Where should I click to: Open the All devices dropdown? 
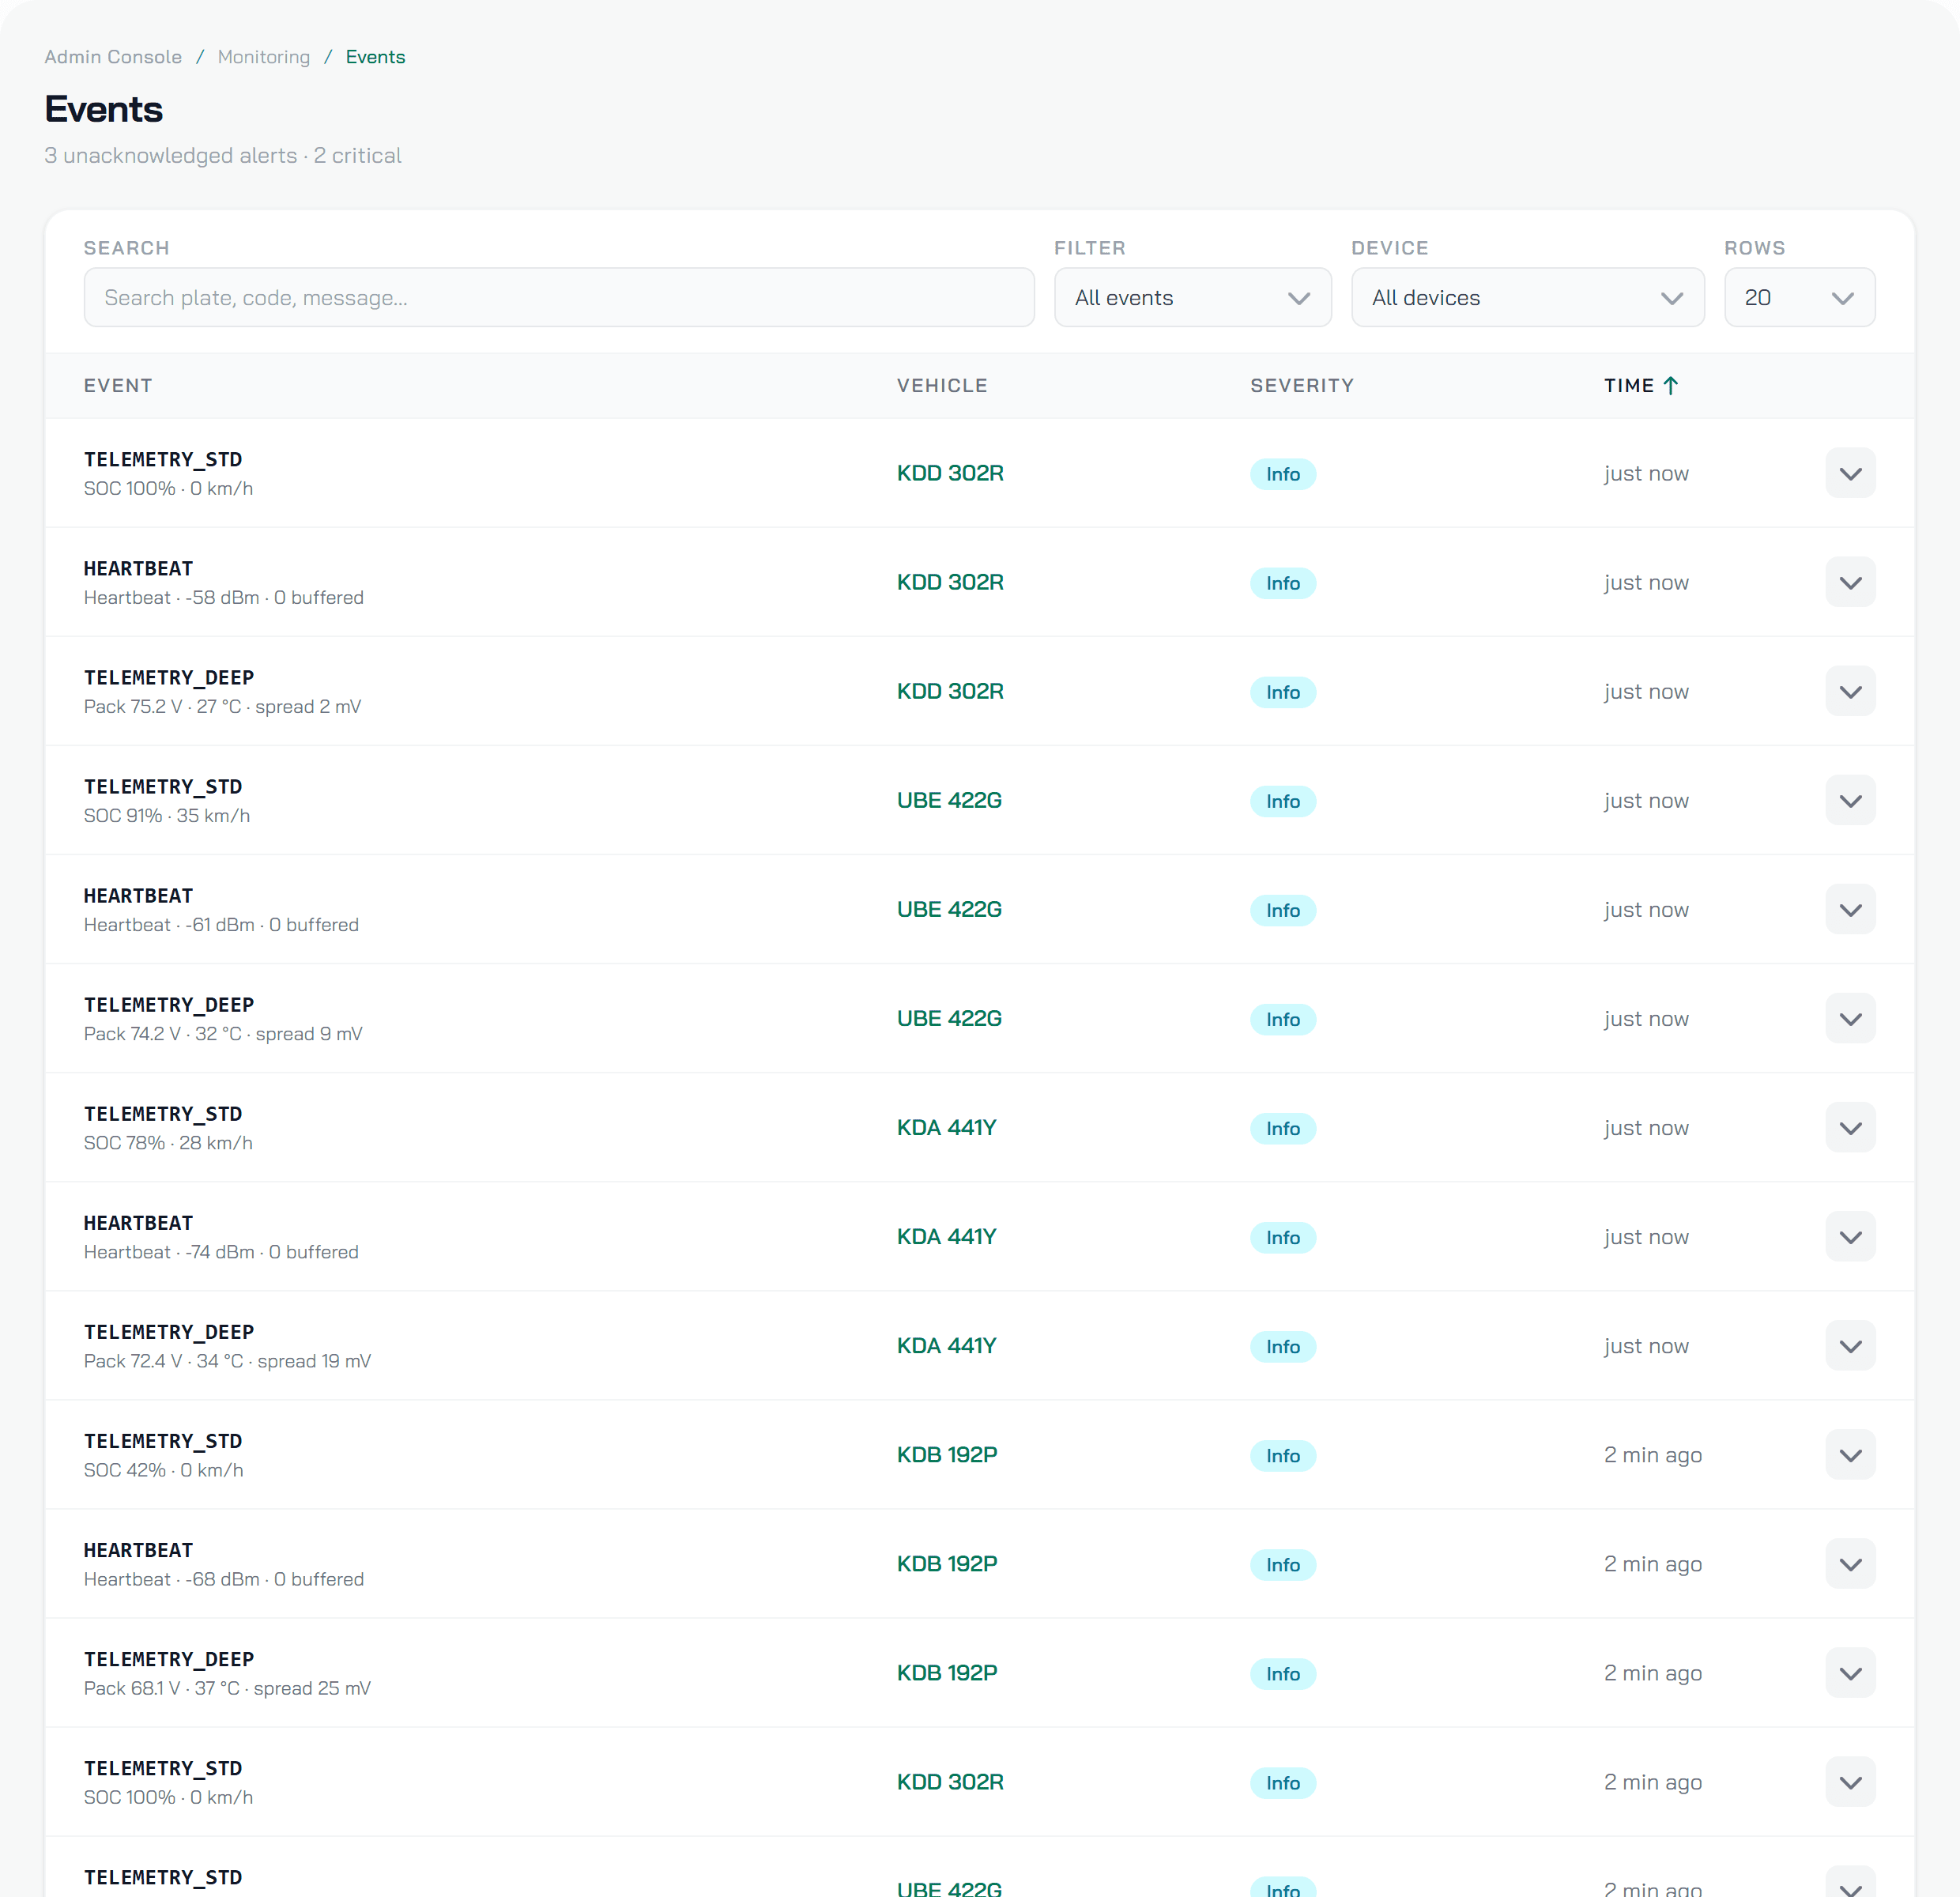[1527, 297]
